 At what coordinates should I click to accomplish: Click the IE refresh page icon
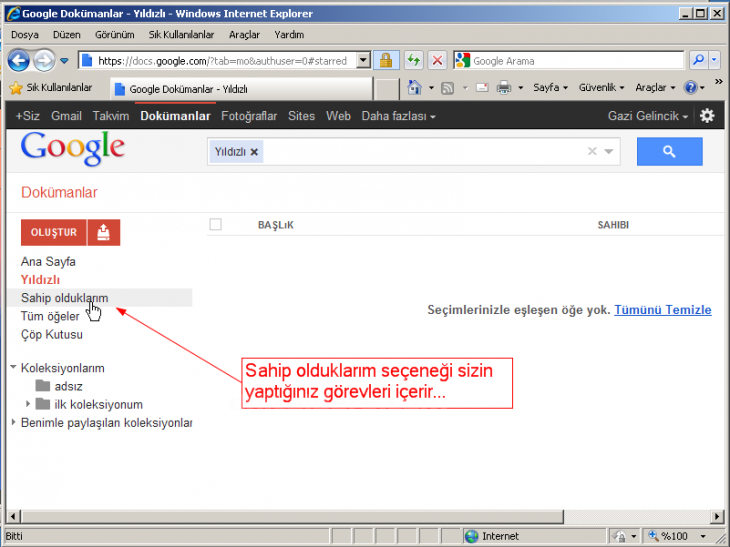click(414, 61)
